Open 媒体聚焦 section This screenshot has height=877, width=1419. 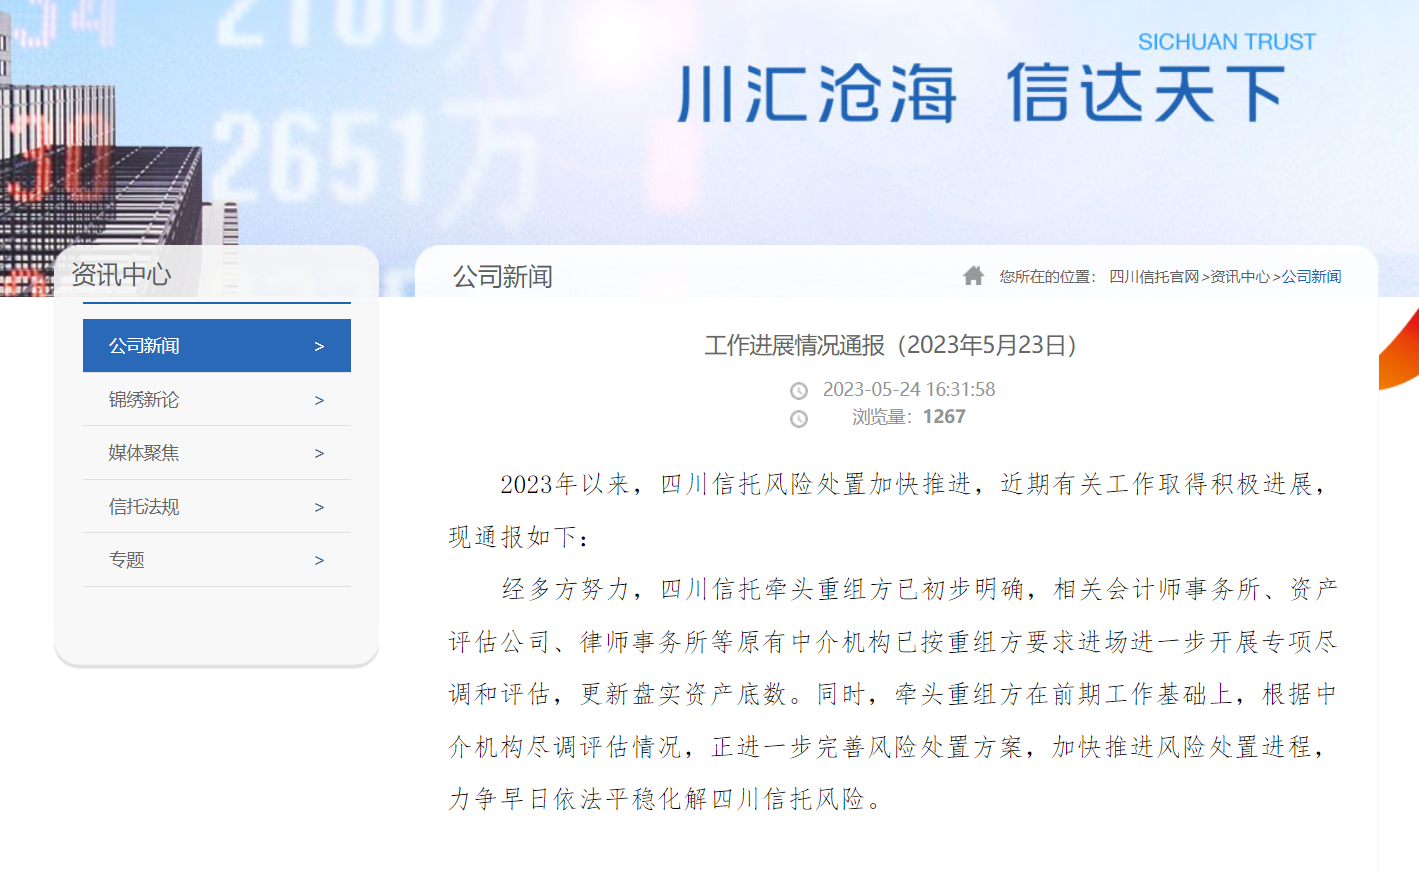(x=144, y=453)
